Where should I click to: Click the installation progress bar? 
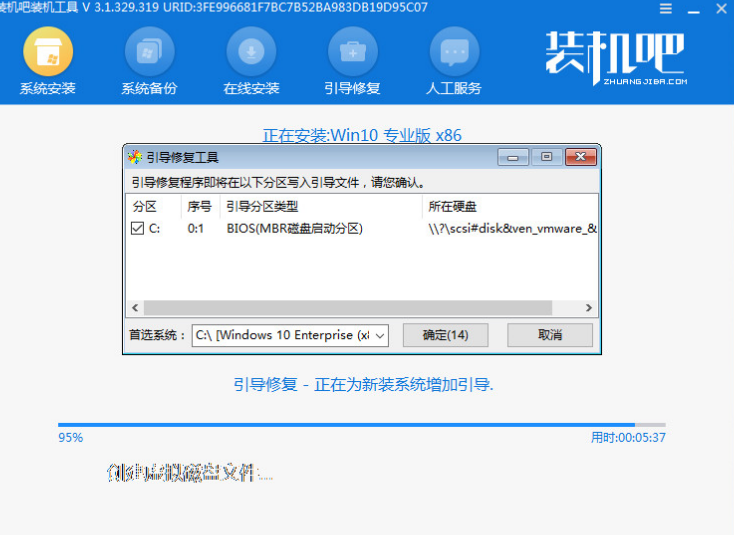click(362, 425)
